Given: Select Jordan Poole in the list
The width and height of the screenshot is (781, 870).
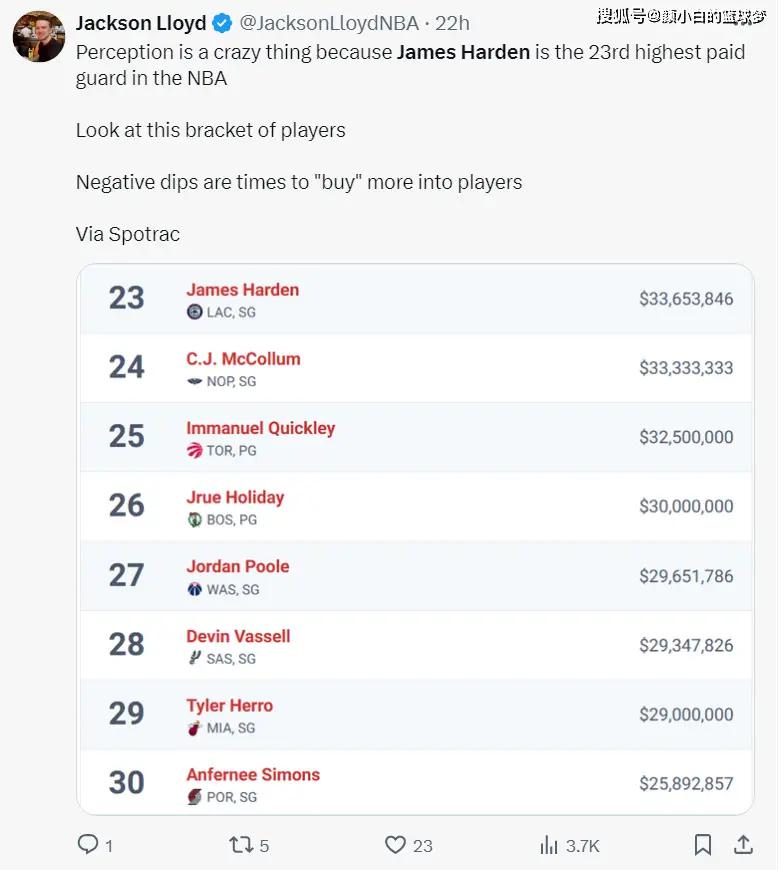Looking at the screenshot, I should click(238, 566).
